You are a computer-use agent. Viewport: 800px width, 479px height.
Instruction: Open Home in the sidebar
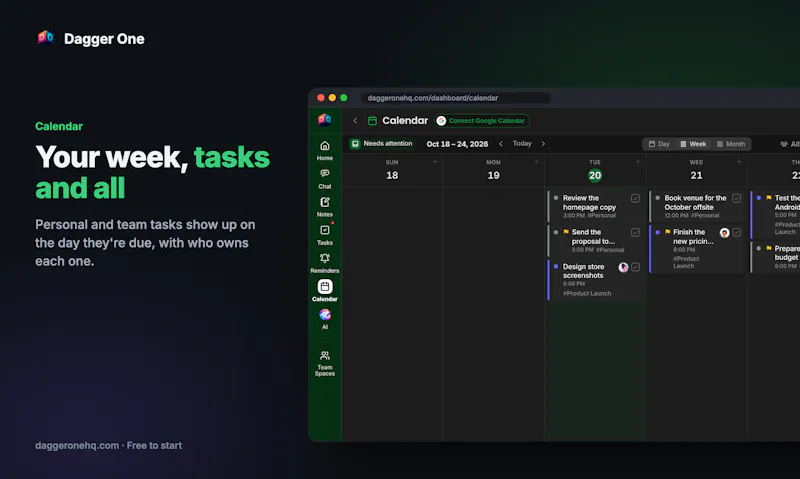click(324, 150)
